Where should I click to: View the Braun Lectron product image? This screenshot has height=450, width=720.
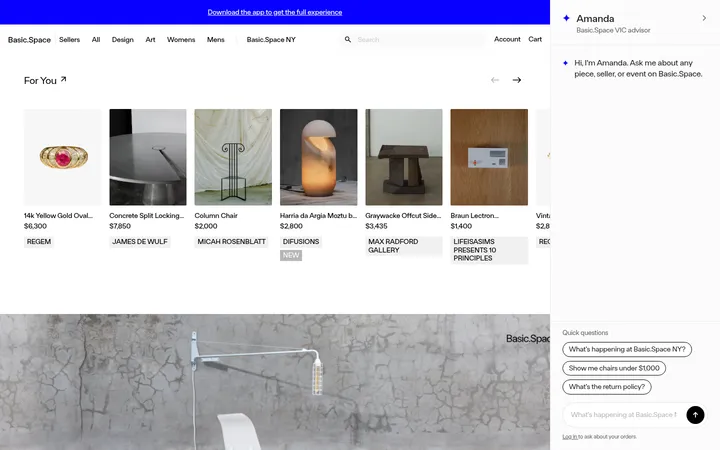[x=489, y=157]
